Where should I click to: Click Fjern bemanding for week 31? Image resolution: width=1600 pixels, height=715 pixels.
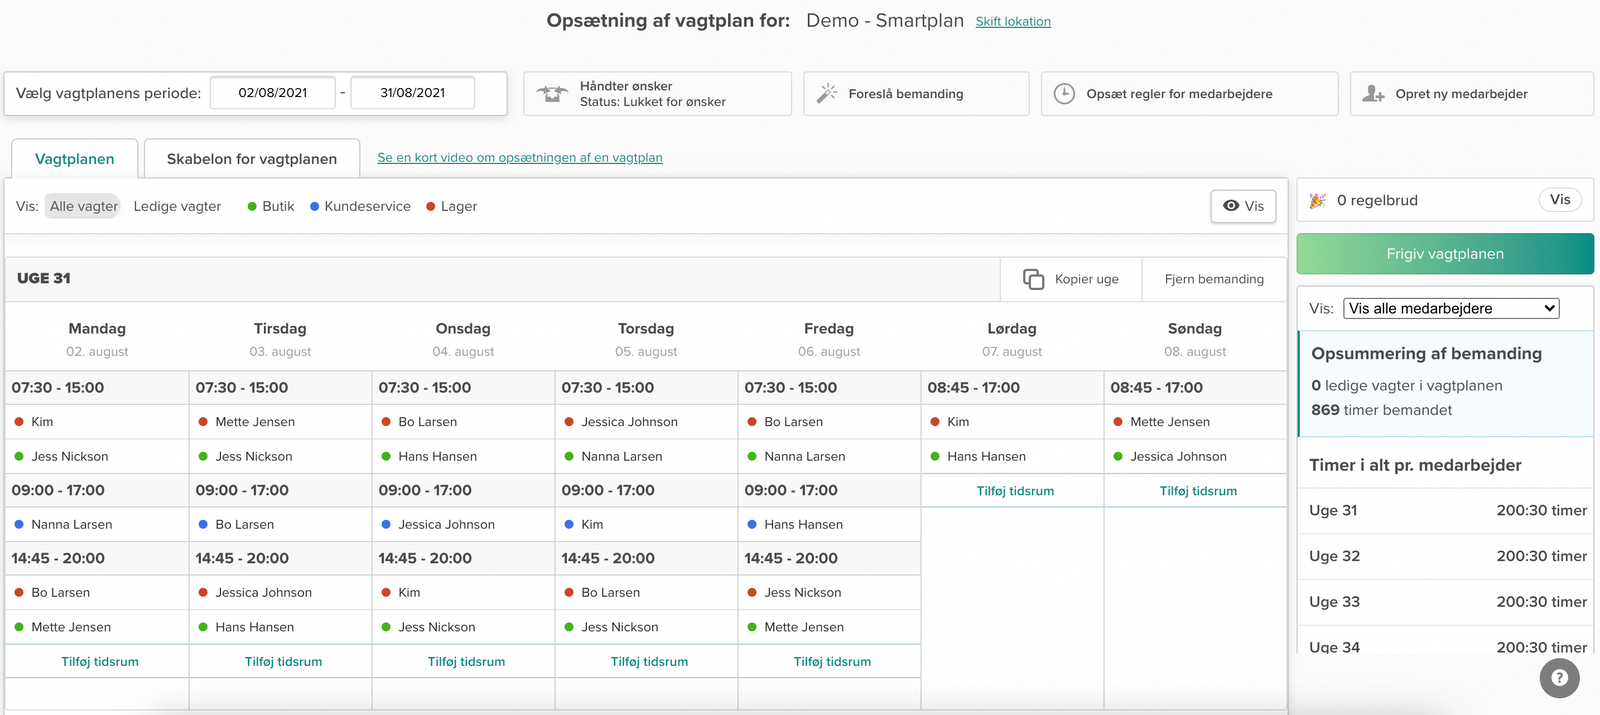[1213, 279]
